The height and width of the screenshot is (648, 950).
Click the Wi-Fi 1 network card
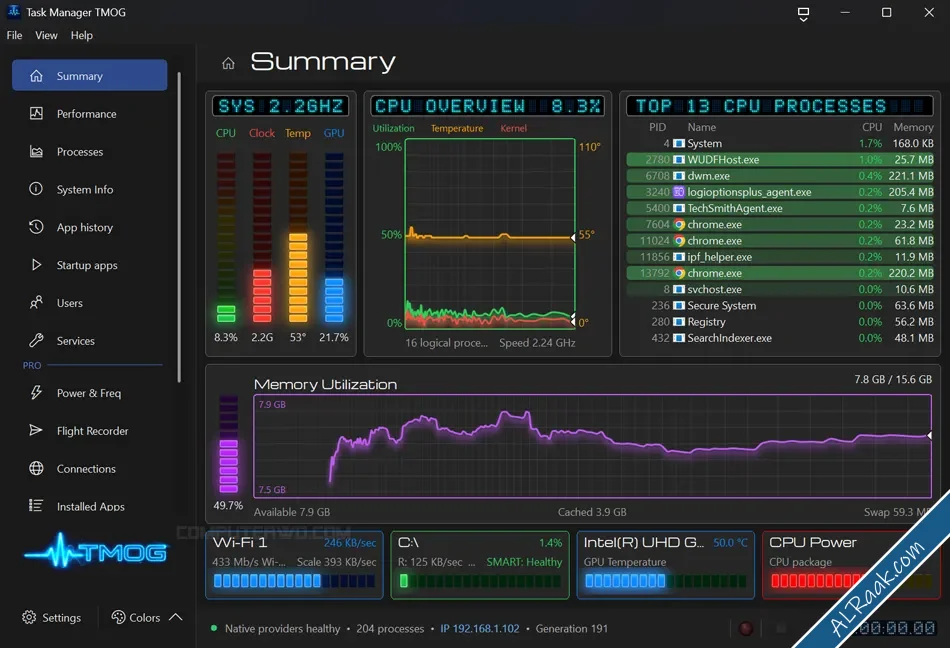coord(294,565)
